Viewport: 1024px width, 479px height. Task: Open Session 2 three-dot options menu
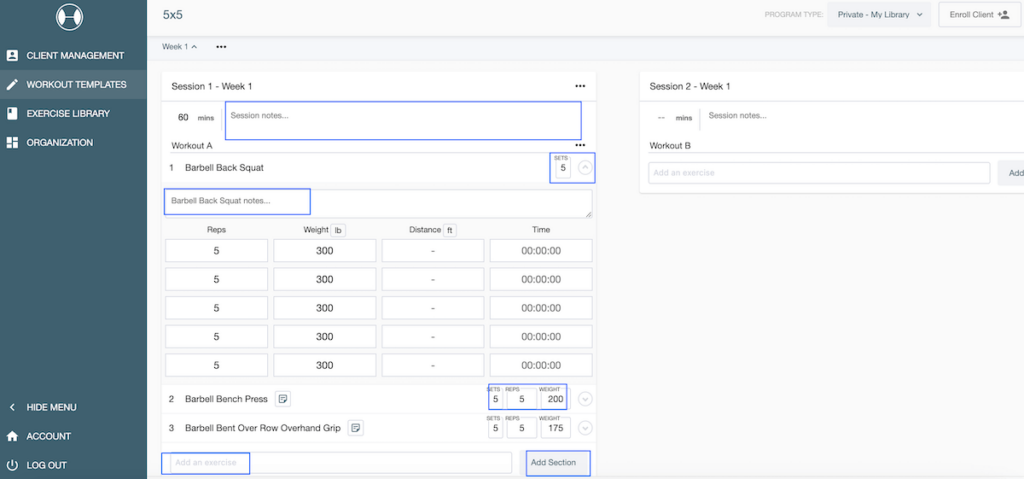click(1015, 87)
